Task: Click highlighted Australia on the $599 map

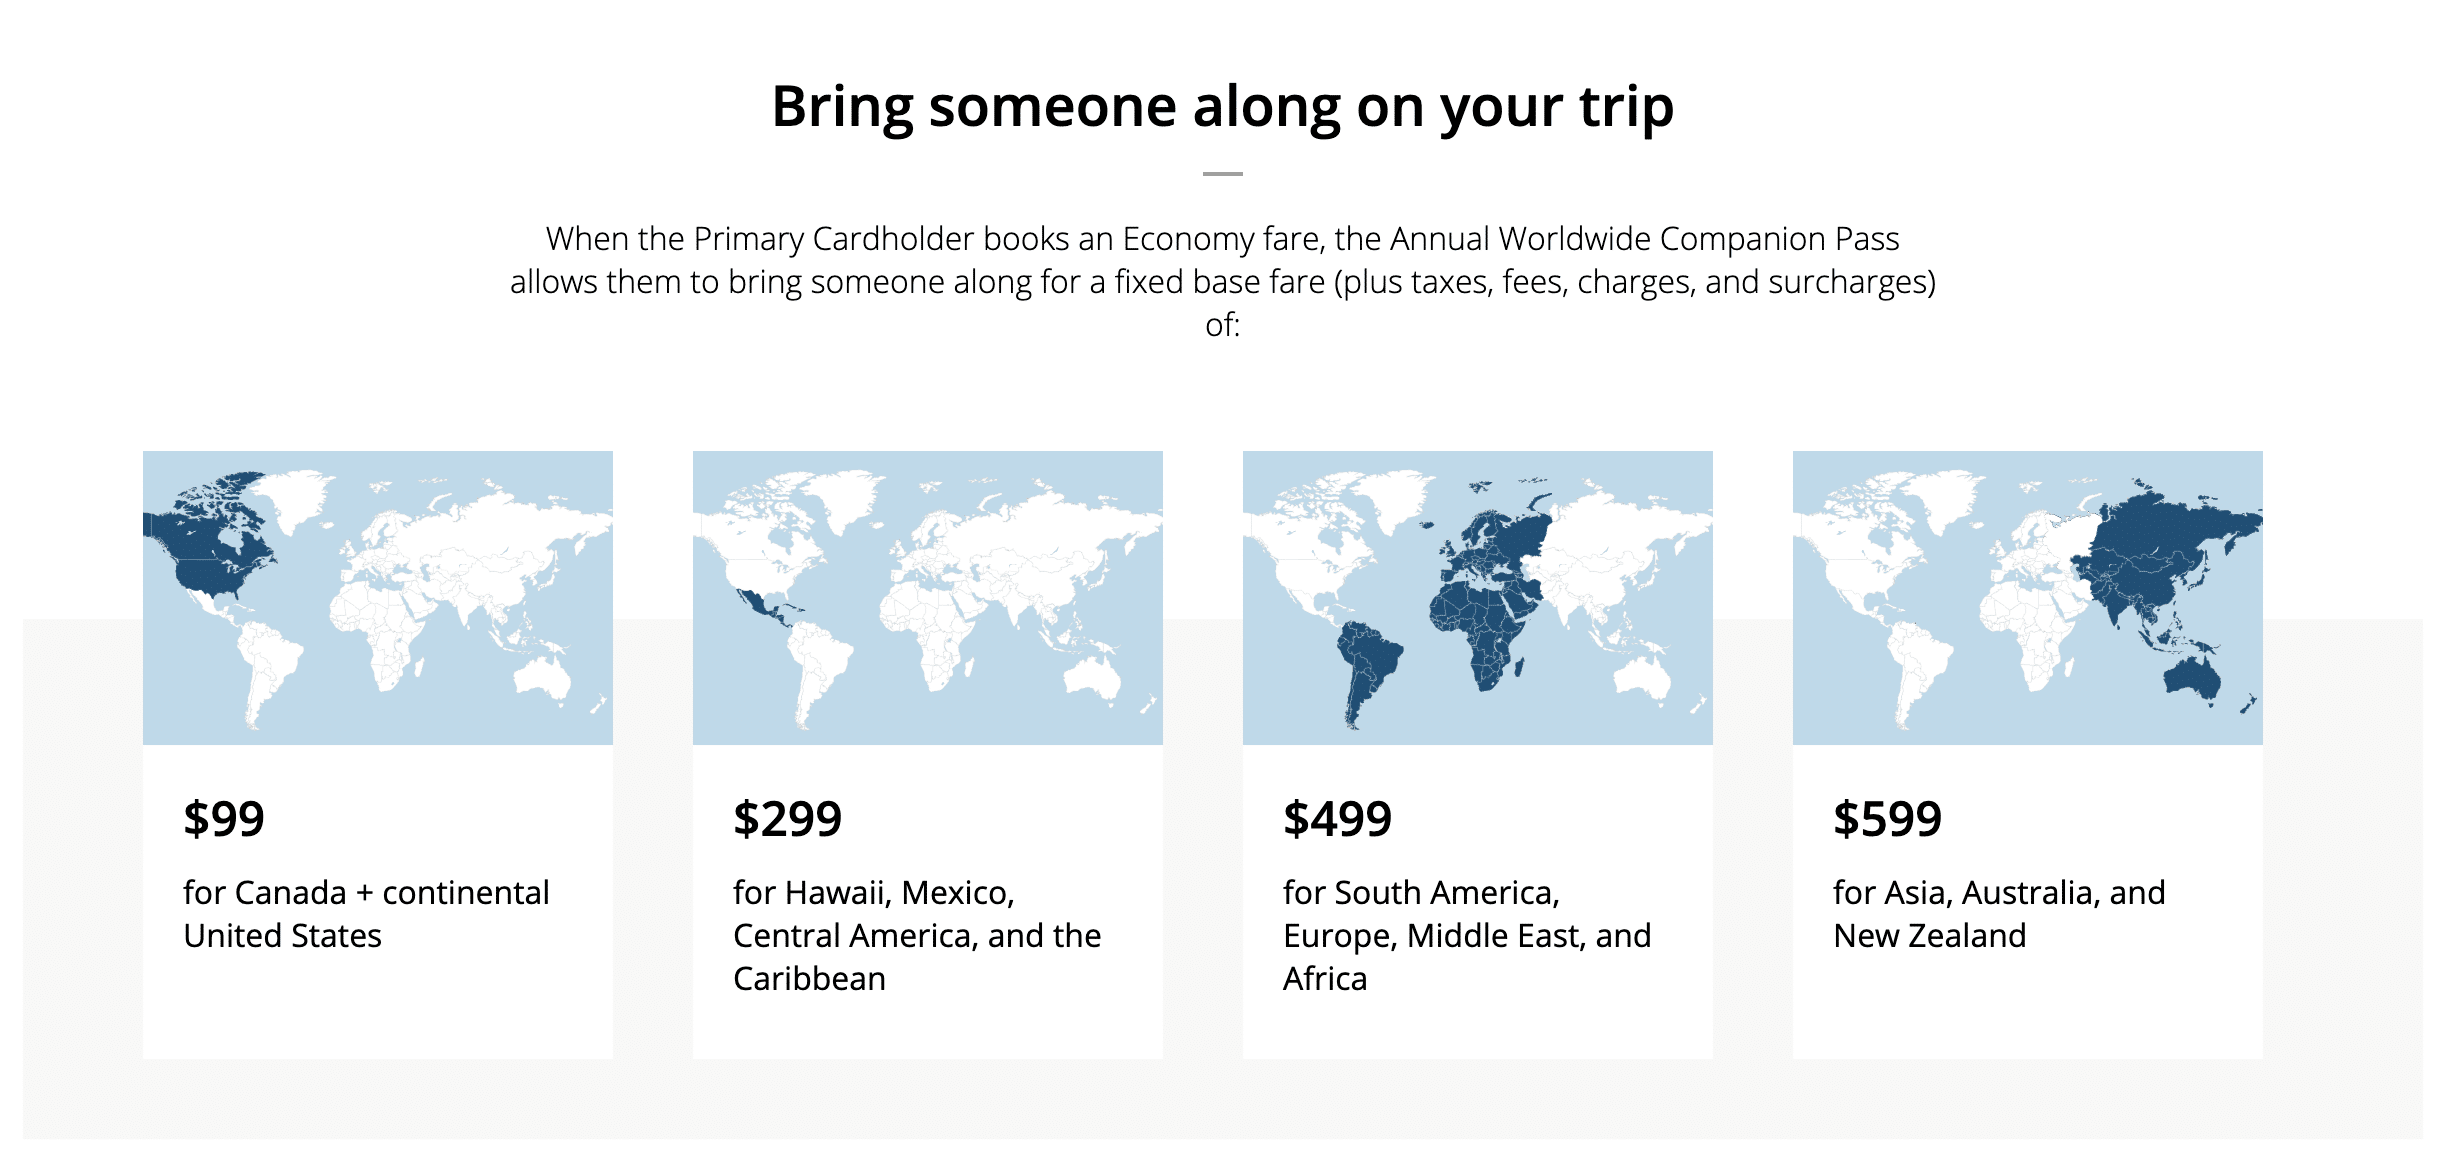Action: [2191, 680]
